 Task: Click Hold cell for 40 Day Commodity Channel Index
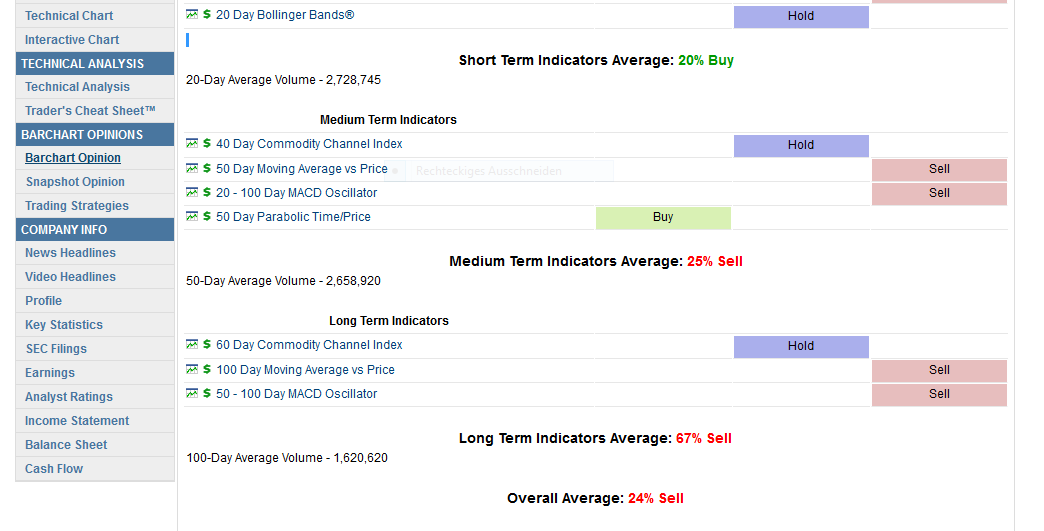(801, 145)
